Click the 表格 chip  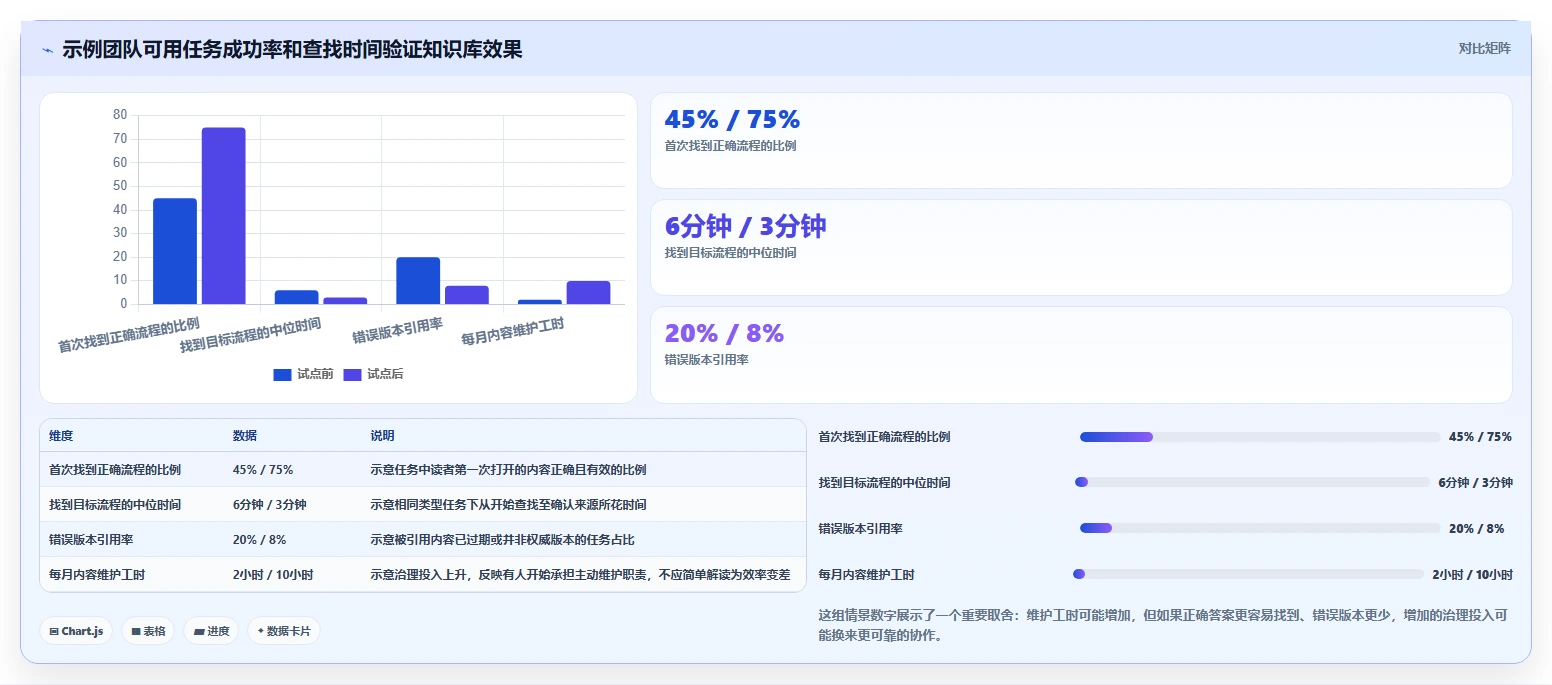148,631
